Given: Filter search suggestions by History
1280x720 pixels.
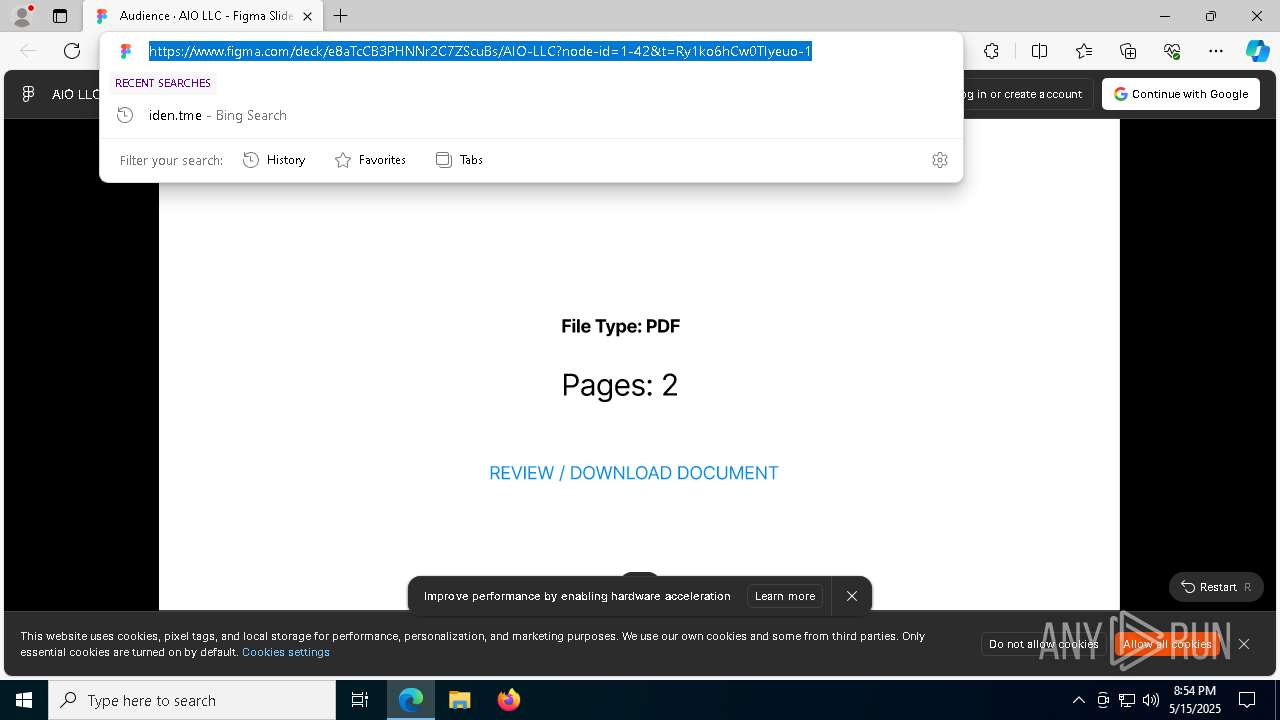Looking at the screenshot, I should (x=274, y=160).
